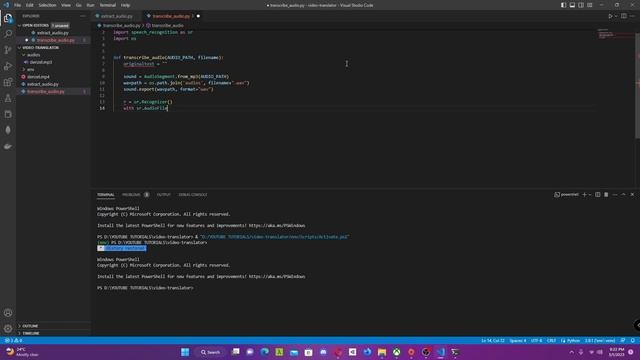Open the Selection menu
The image size is (640, 360).
click(x=47, y=5)
